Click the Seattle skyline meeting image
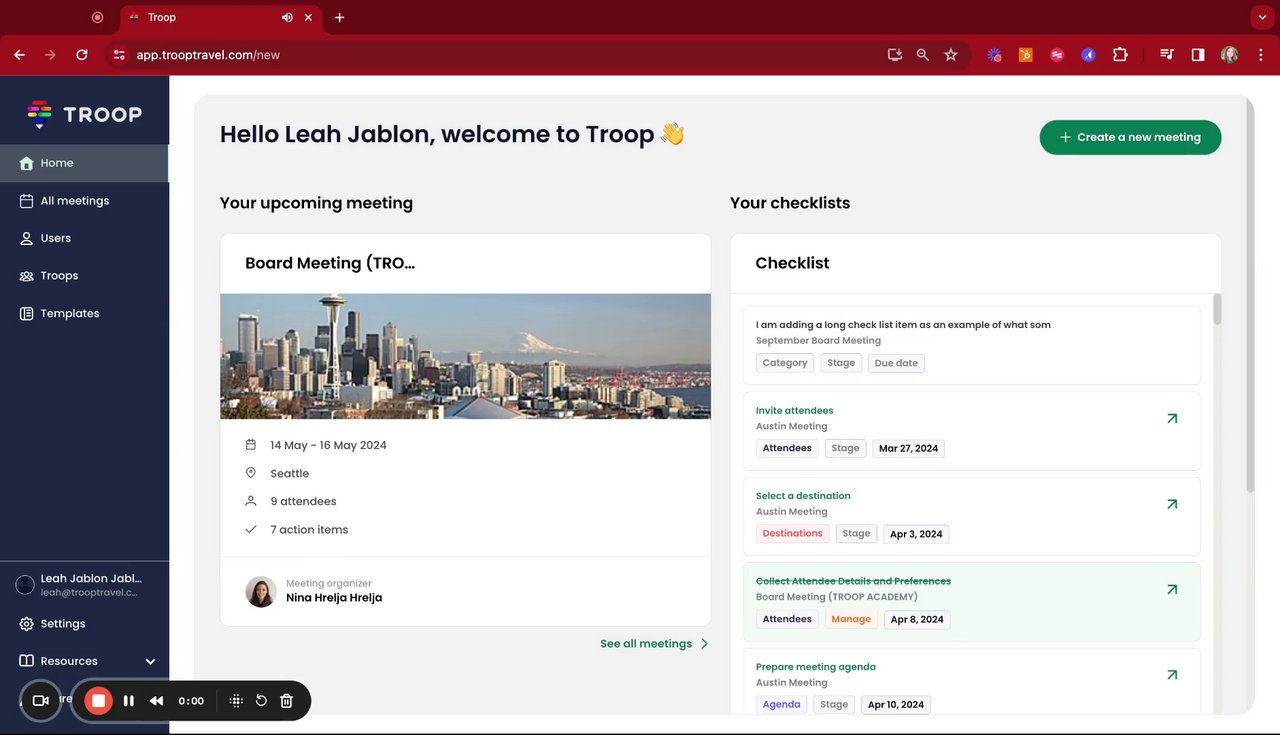 click(x=465, y=356)
